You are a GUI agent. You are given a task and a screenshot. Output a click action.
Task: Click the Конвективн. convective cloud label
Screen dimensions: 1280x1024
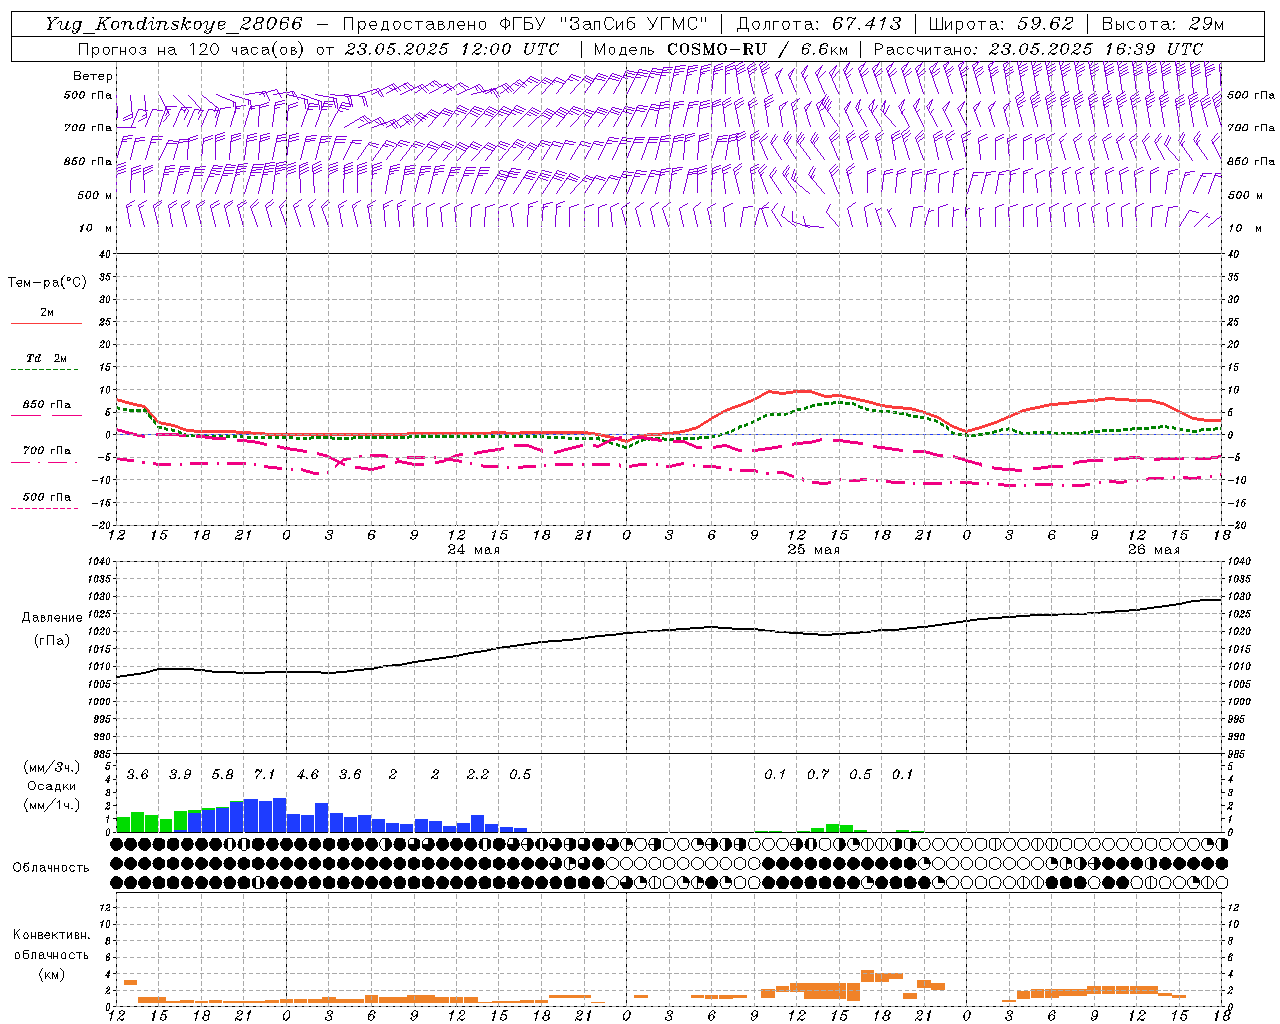tap(51, 935)
